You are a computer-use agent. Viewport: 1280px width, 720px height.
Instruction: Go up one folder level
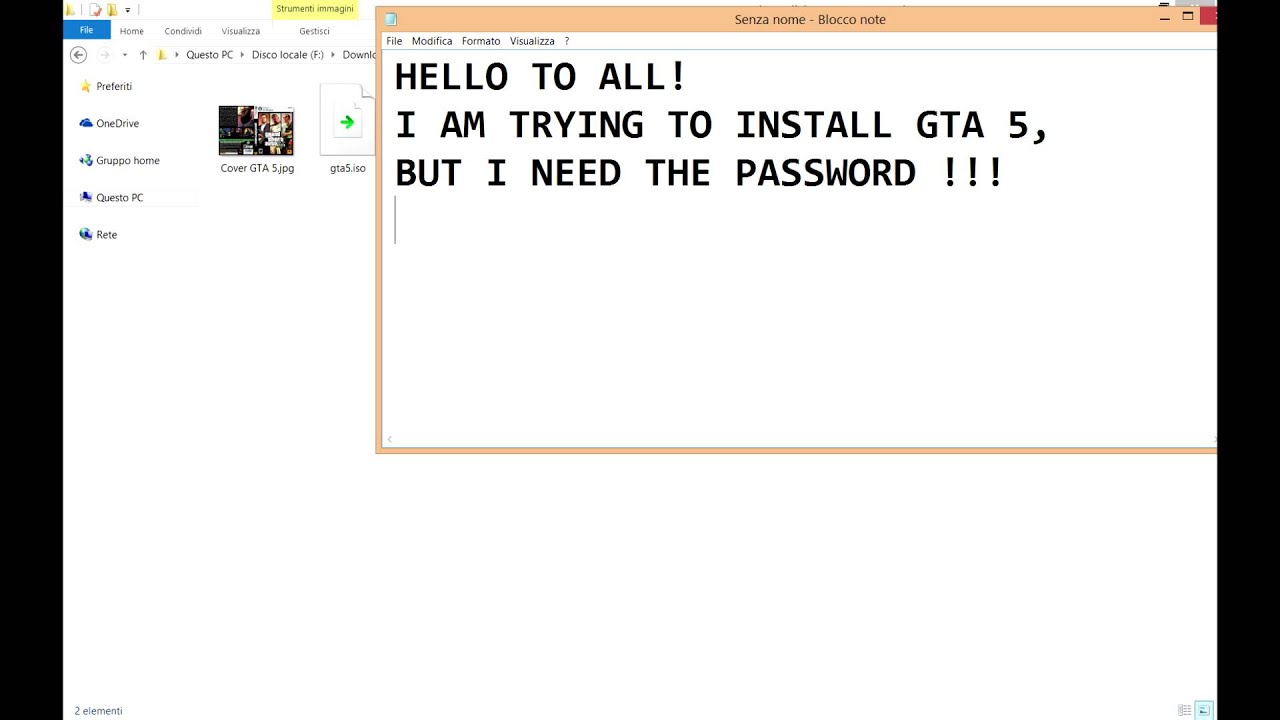pyautogui.click(x=143, y=55)
